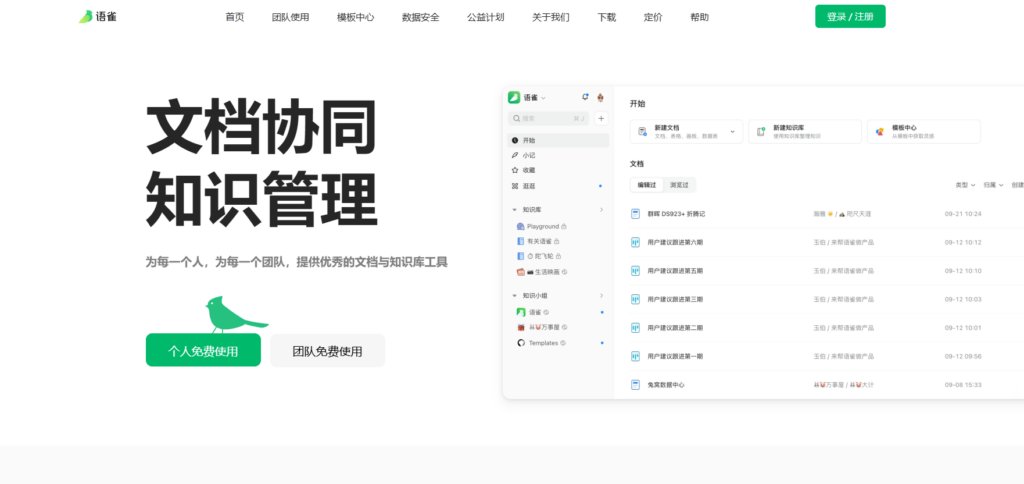Collapse the 知识小组 section in sidebar
This screenshot has height=484, width=1024.
(514, 296)
